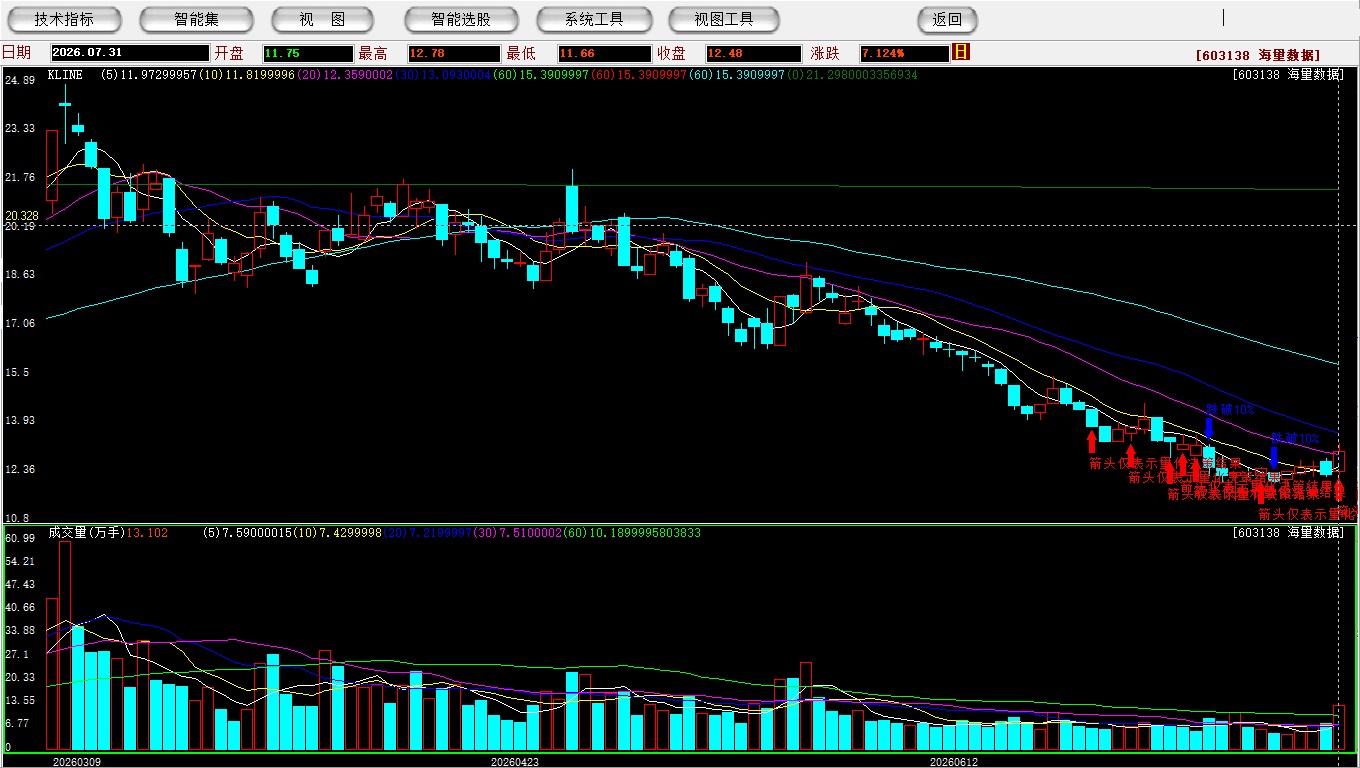Image resolution: width=1360 pixels, height=768 pixels.
Task: Open the 技术指标 technical indicators menu
Action: point(64,19)
